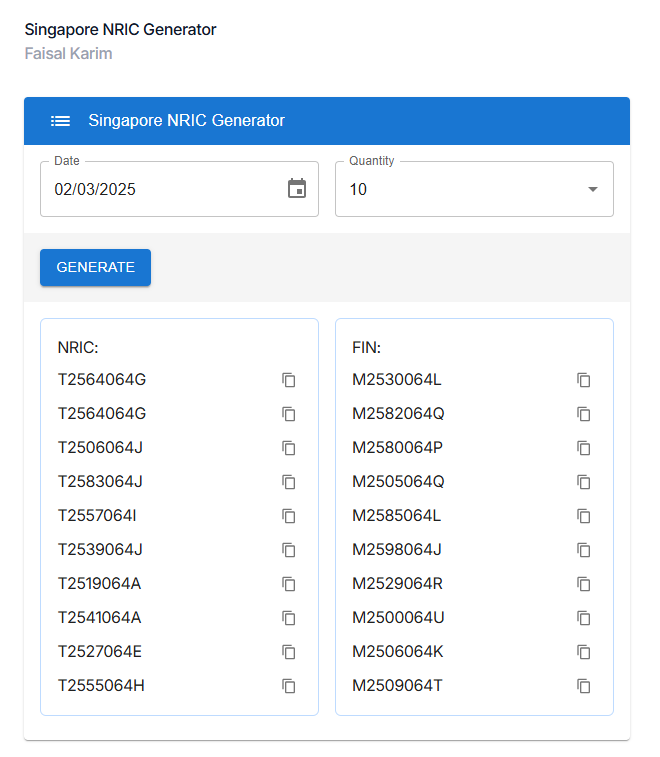Copy FIN M2582064Q using its copy icon
Image resolution: width=660 pixels, height=757 pixels.
[x=584, y=414]
